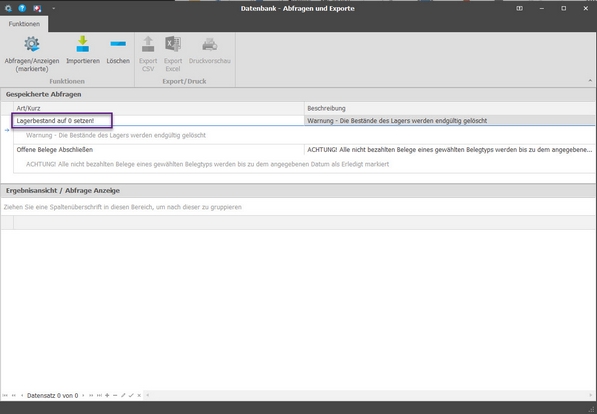
Task: Switch to the Funktionen ribbon tab
Action: 24,24
